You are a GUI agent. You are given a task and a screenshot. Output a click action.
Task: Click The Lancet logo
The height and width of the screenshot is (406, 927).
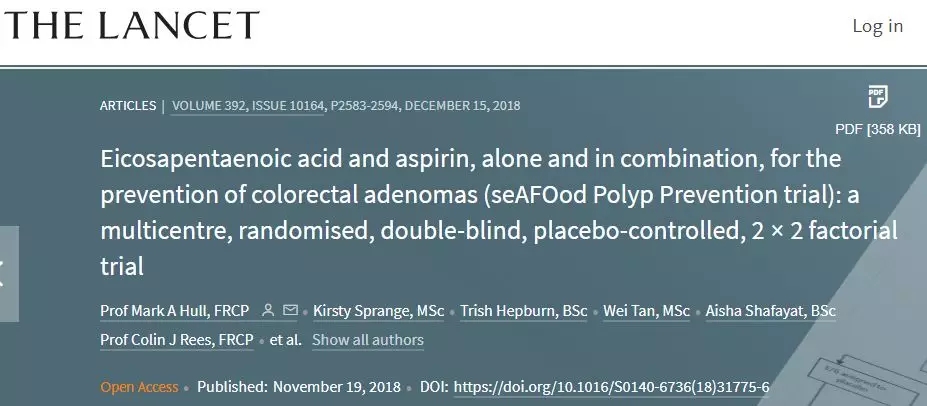tap(130, 25)
